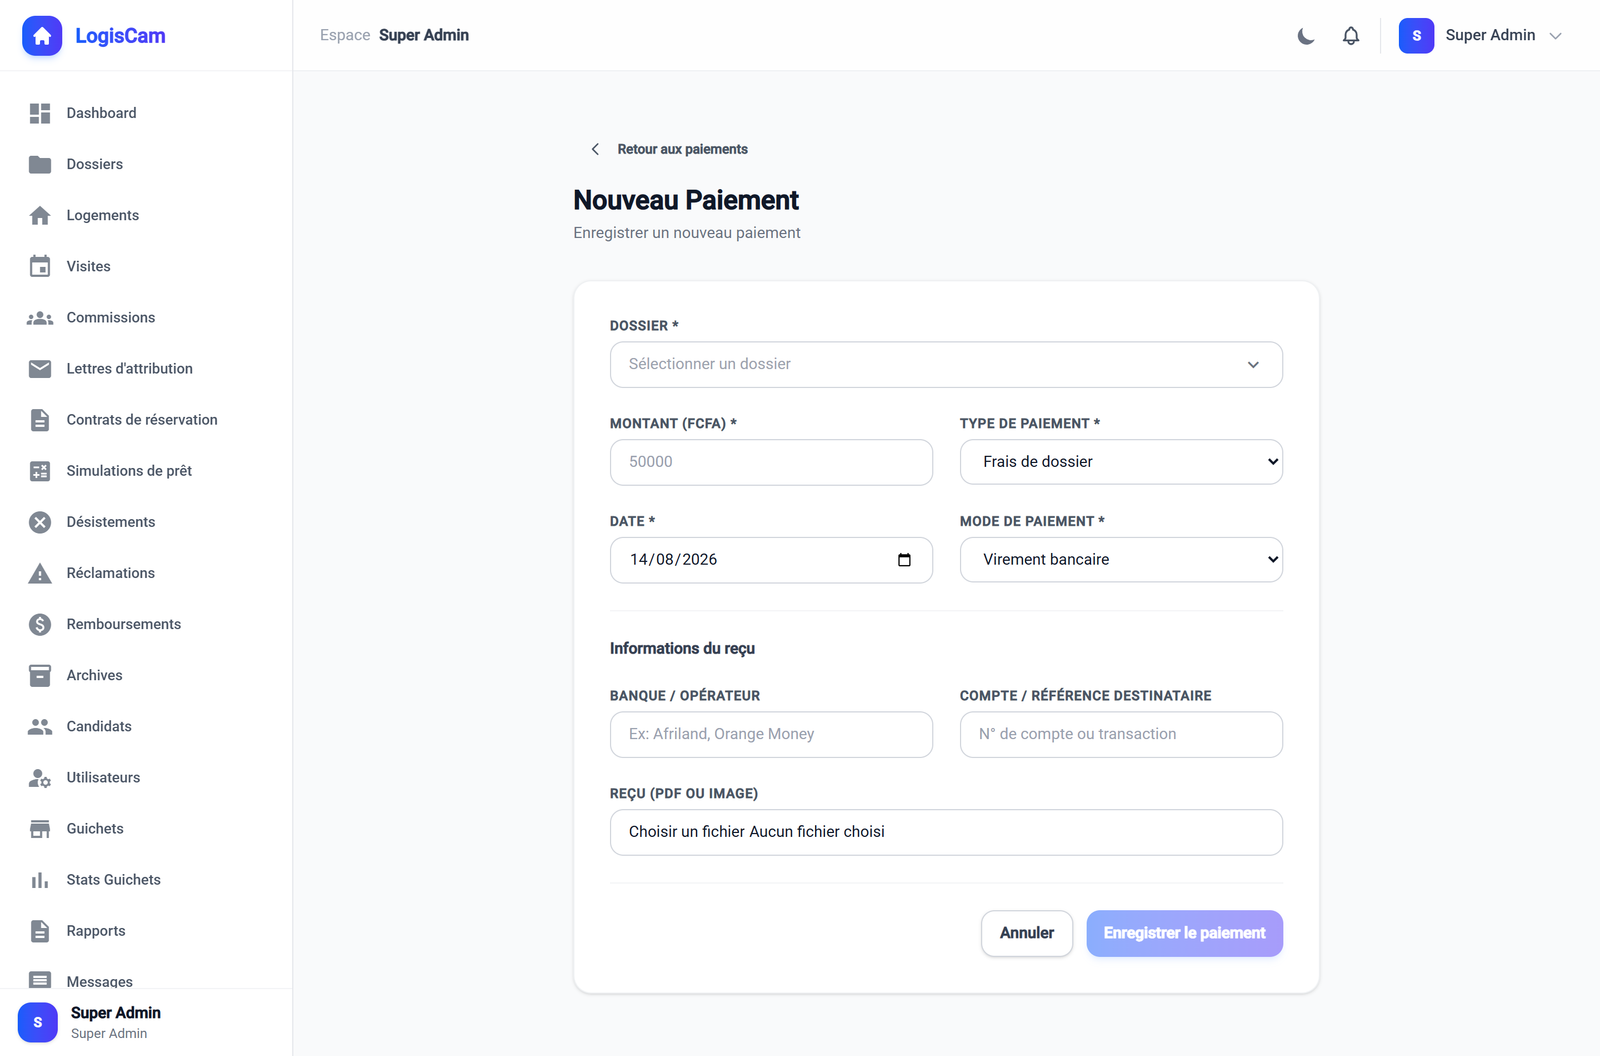
Task: Click the LogisCam home logo icon
Action: pos(42,36)
